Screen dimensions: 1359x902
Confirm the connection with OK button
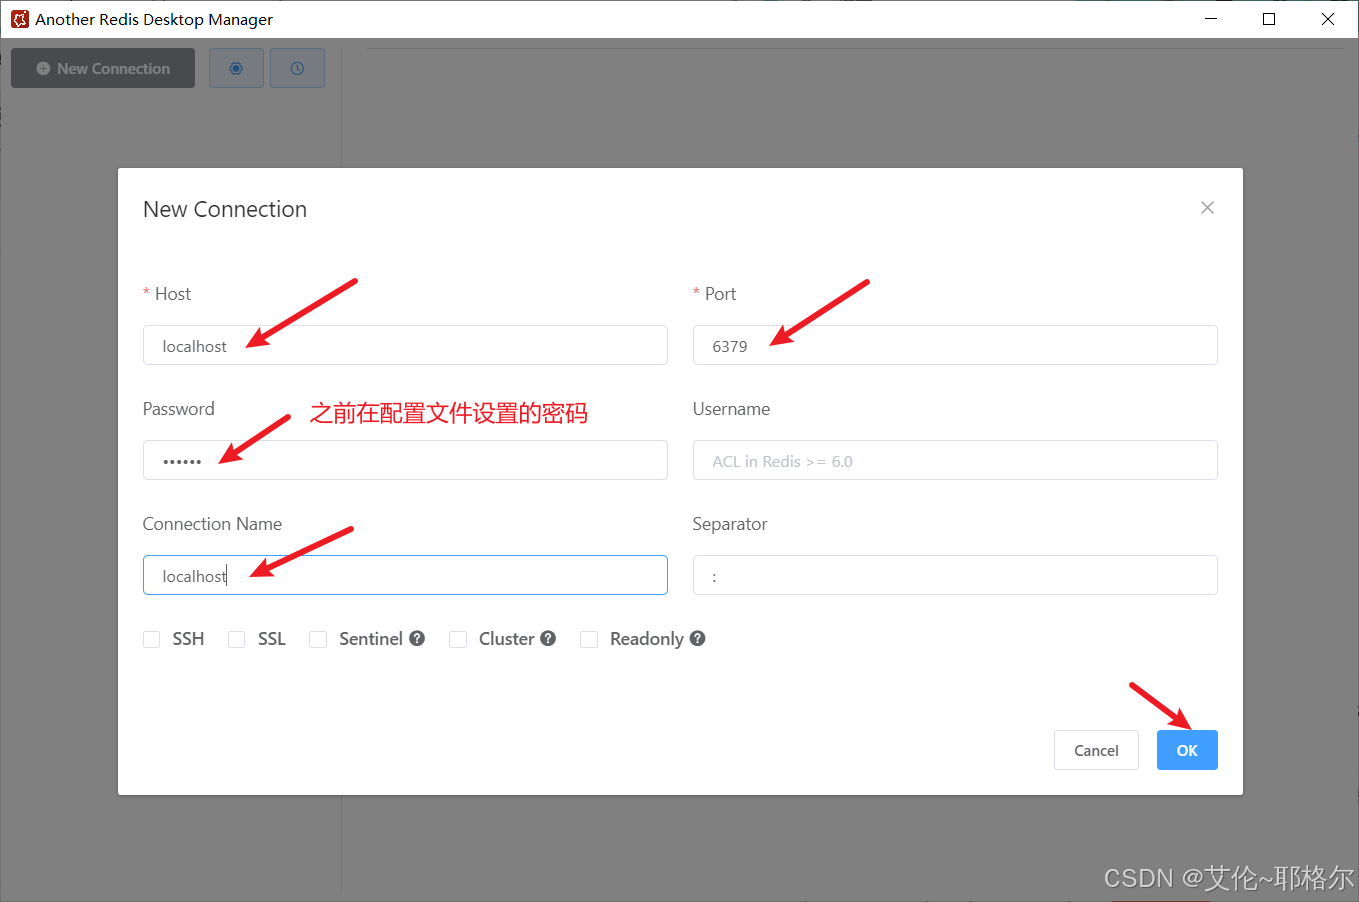click(x=1187, y=750)
